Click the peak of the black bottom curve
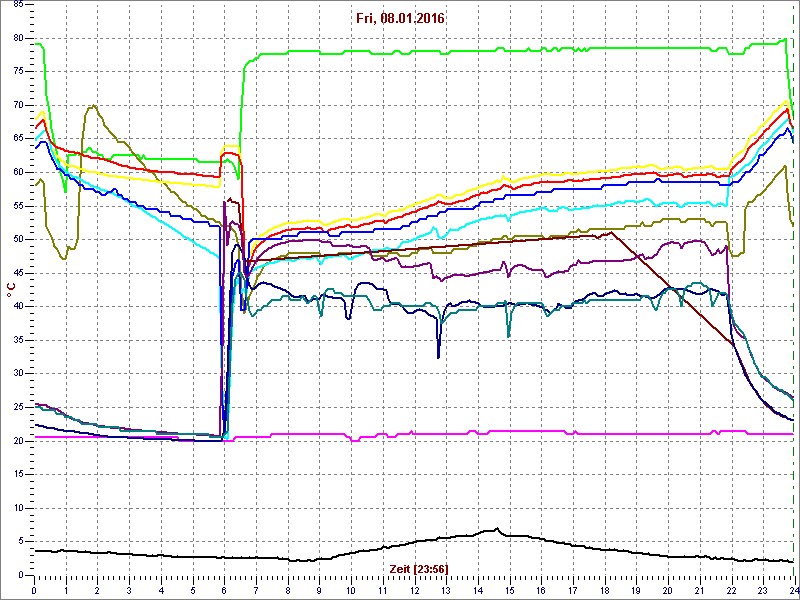The image size is (800, 600). pyautogui.click(x=497, y=529)
